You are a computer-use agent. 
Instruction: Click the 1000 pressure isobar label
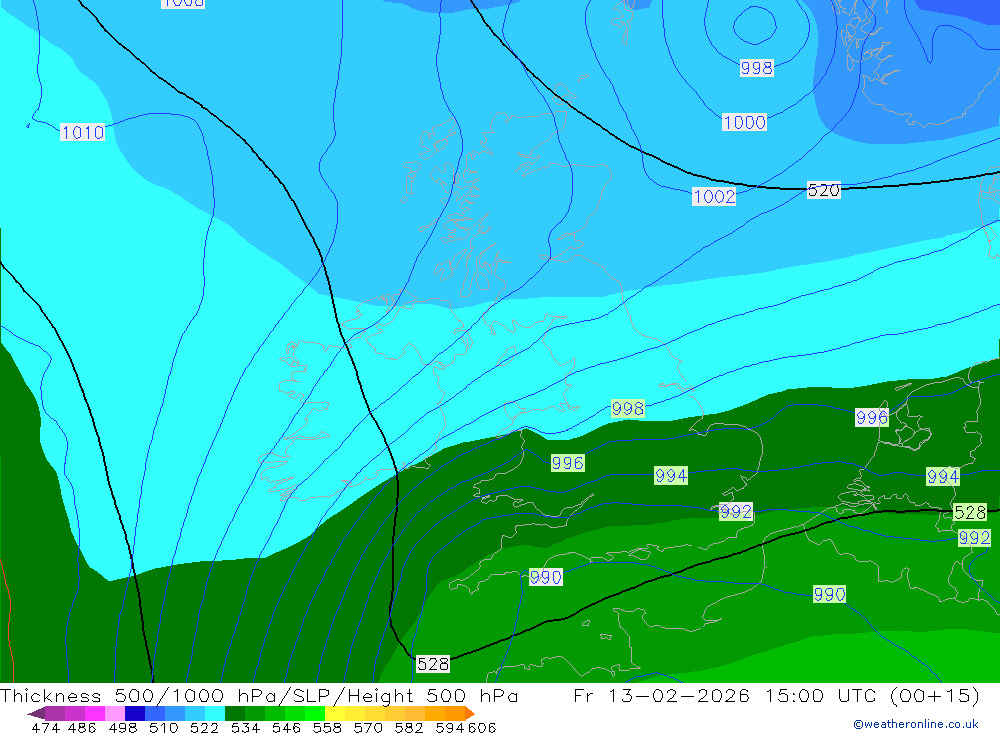pyautogui.click(x=744, y=122)
